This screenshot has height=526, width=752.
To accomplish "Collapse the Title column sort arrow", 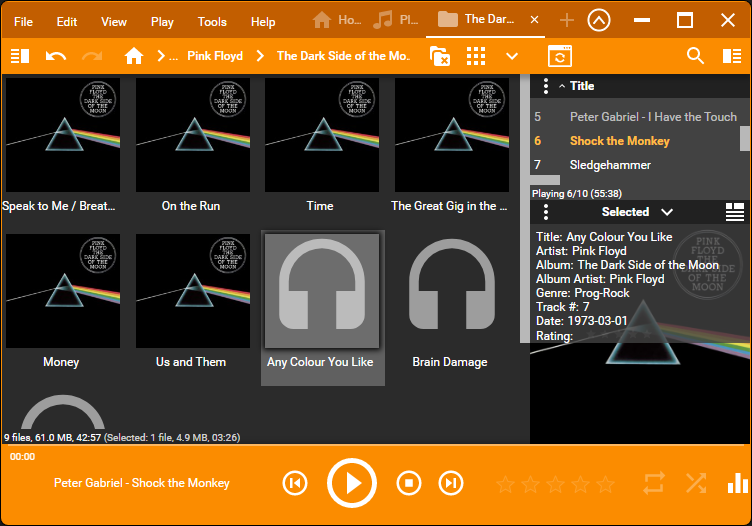I will (561, 87).
